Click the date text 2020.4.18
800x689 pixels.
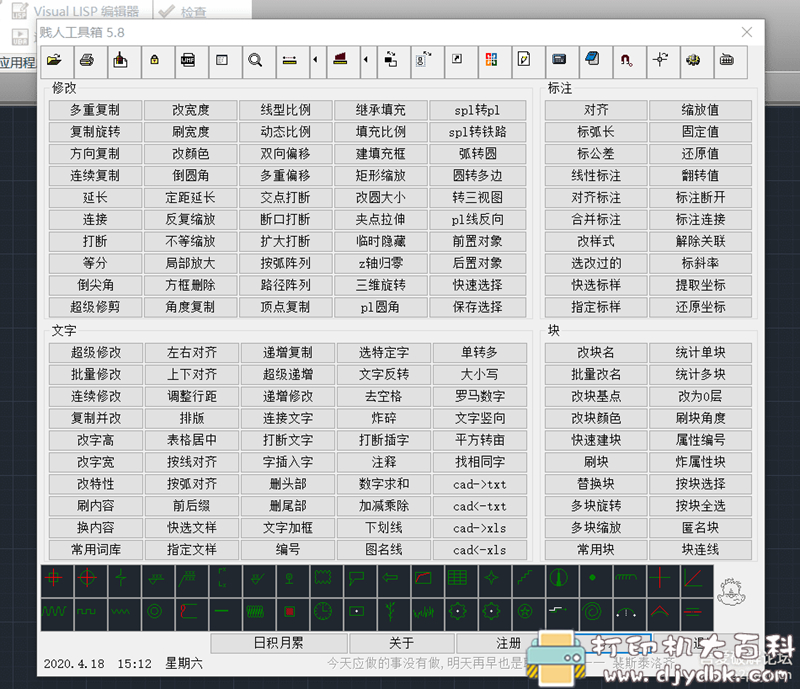click(74, 664)
